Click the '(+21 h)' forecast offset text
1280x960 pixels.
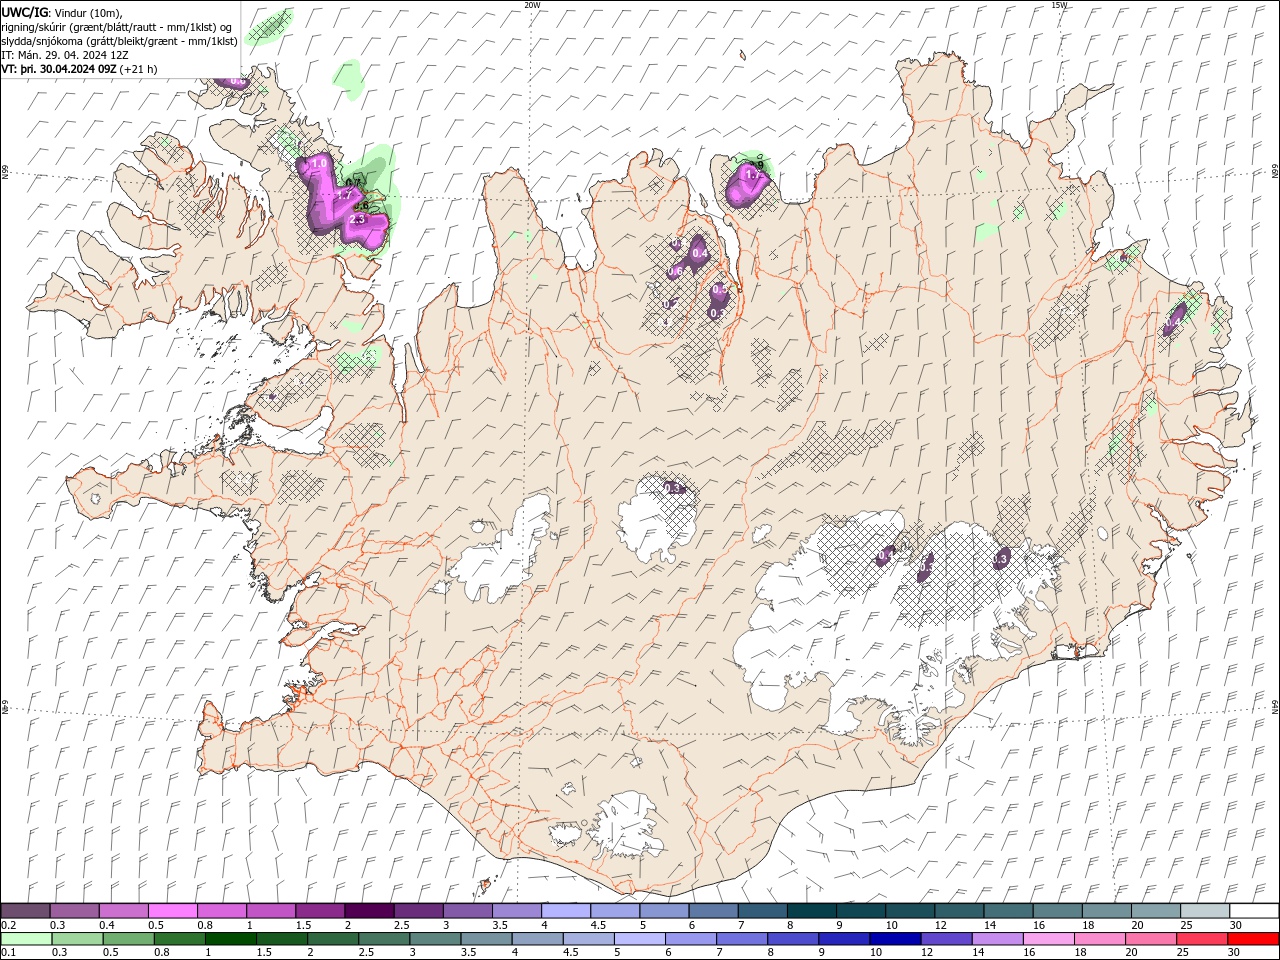139,69
